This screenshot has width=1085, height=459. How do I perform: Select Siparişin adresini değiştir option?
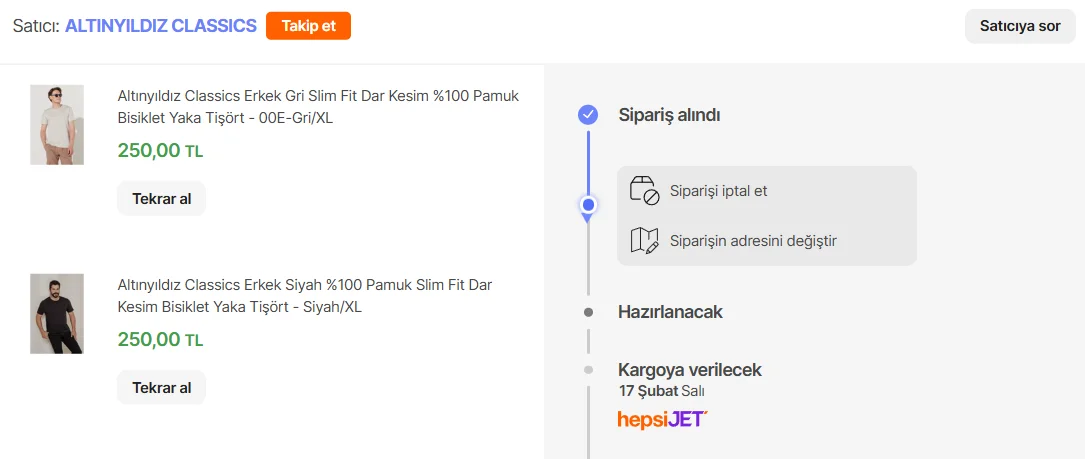pyautogui.click(x=753, y=240)
